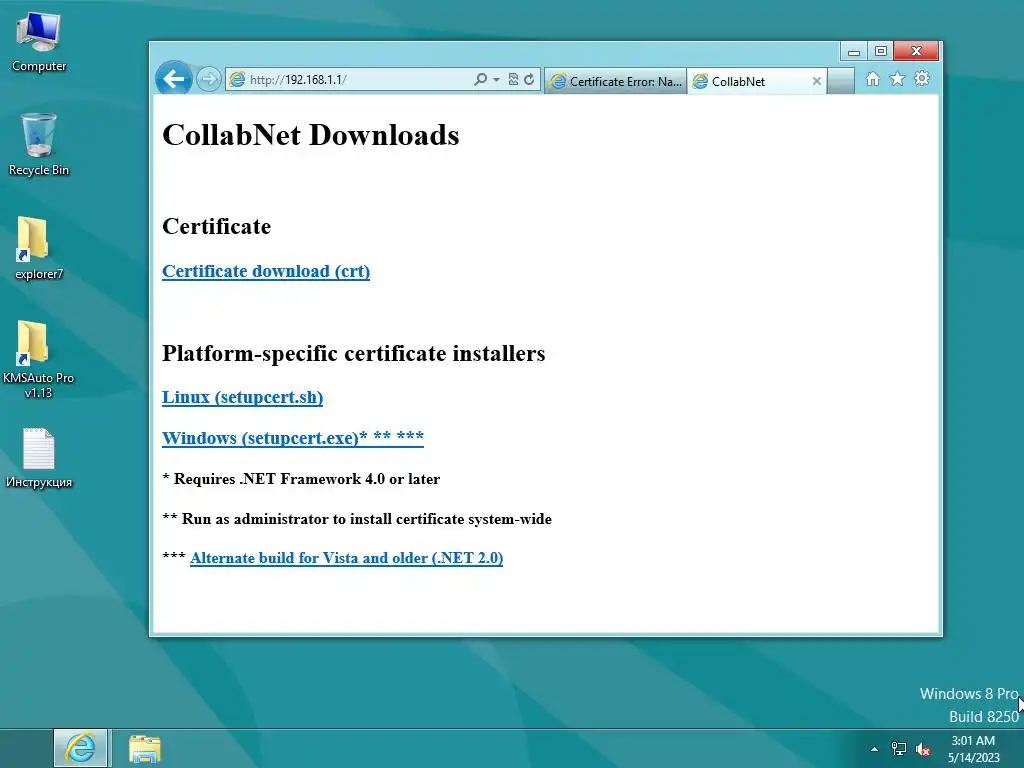
Task: Refresh the page with reload icon
Action: click(x=530, y=80)
